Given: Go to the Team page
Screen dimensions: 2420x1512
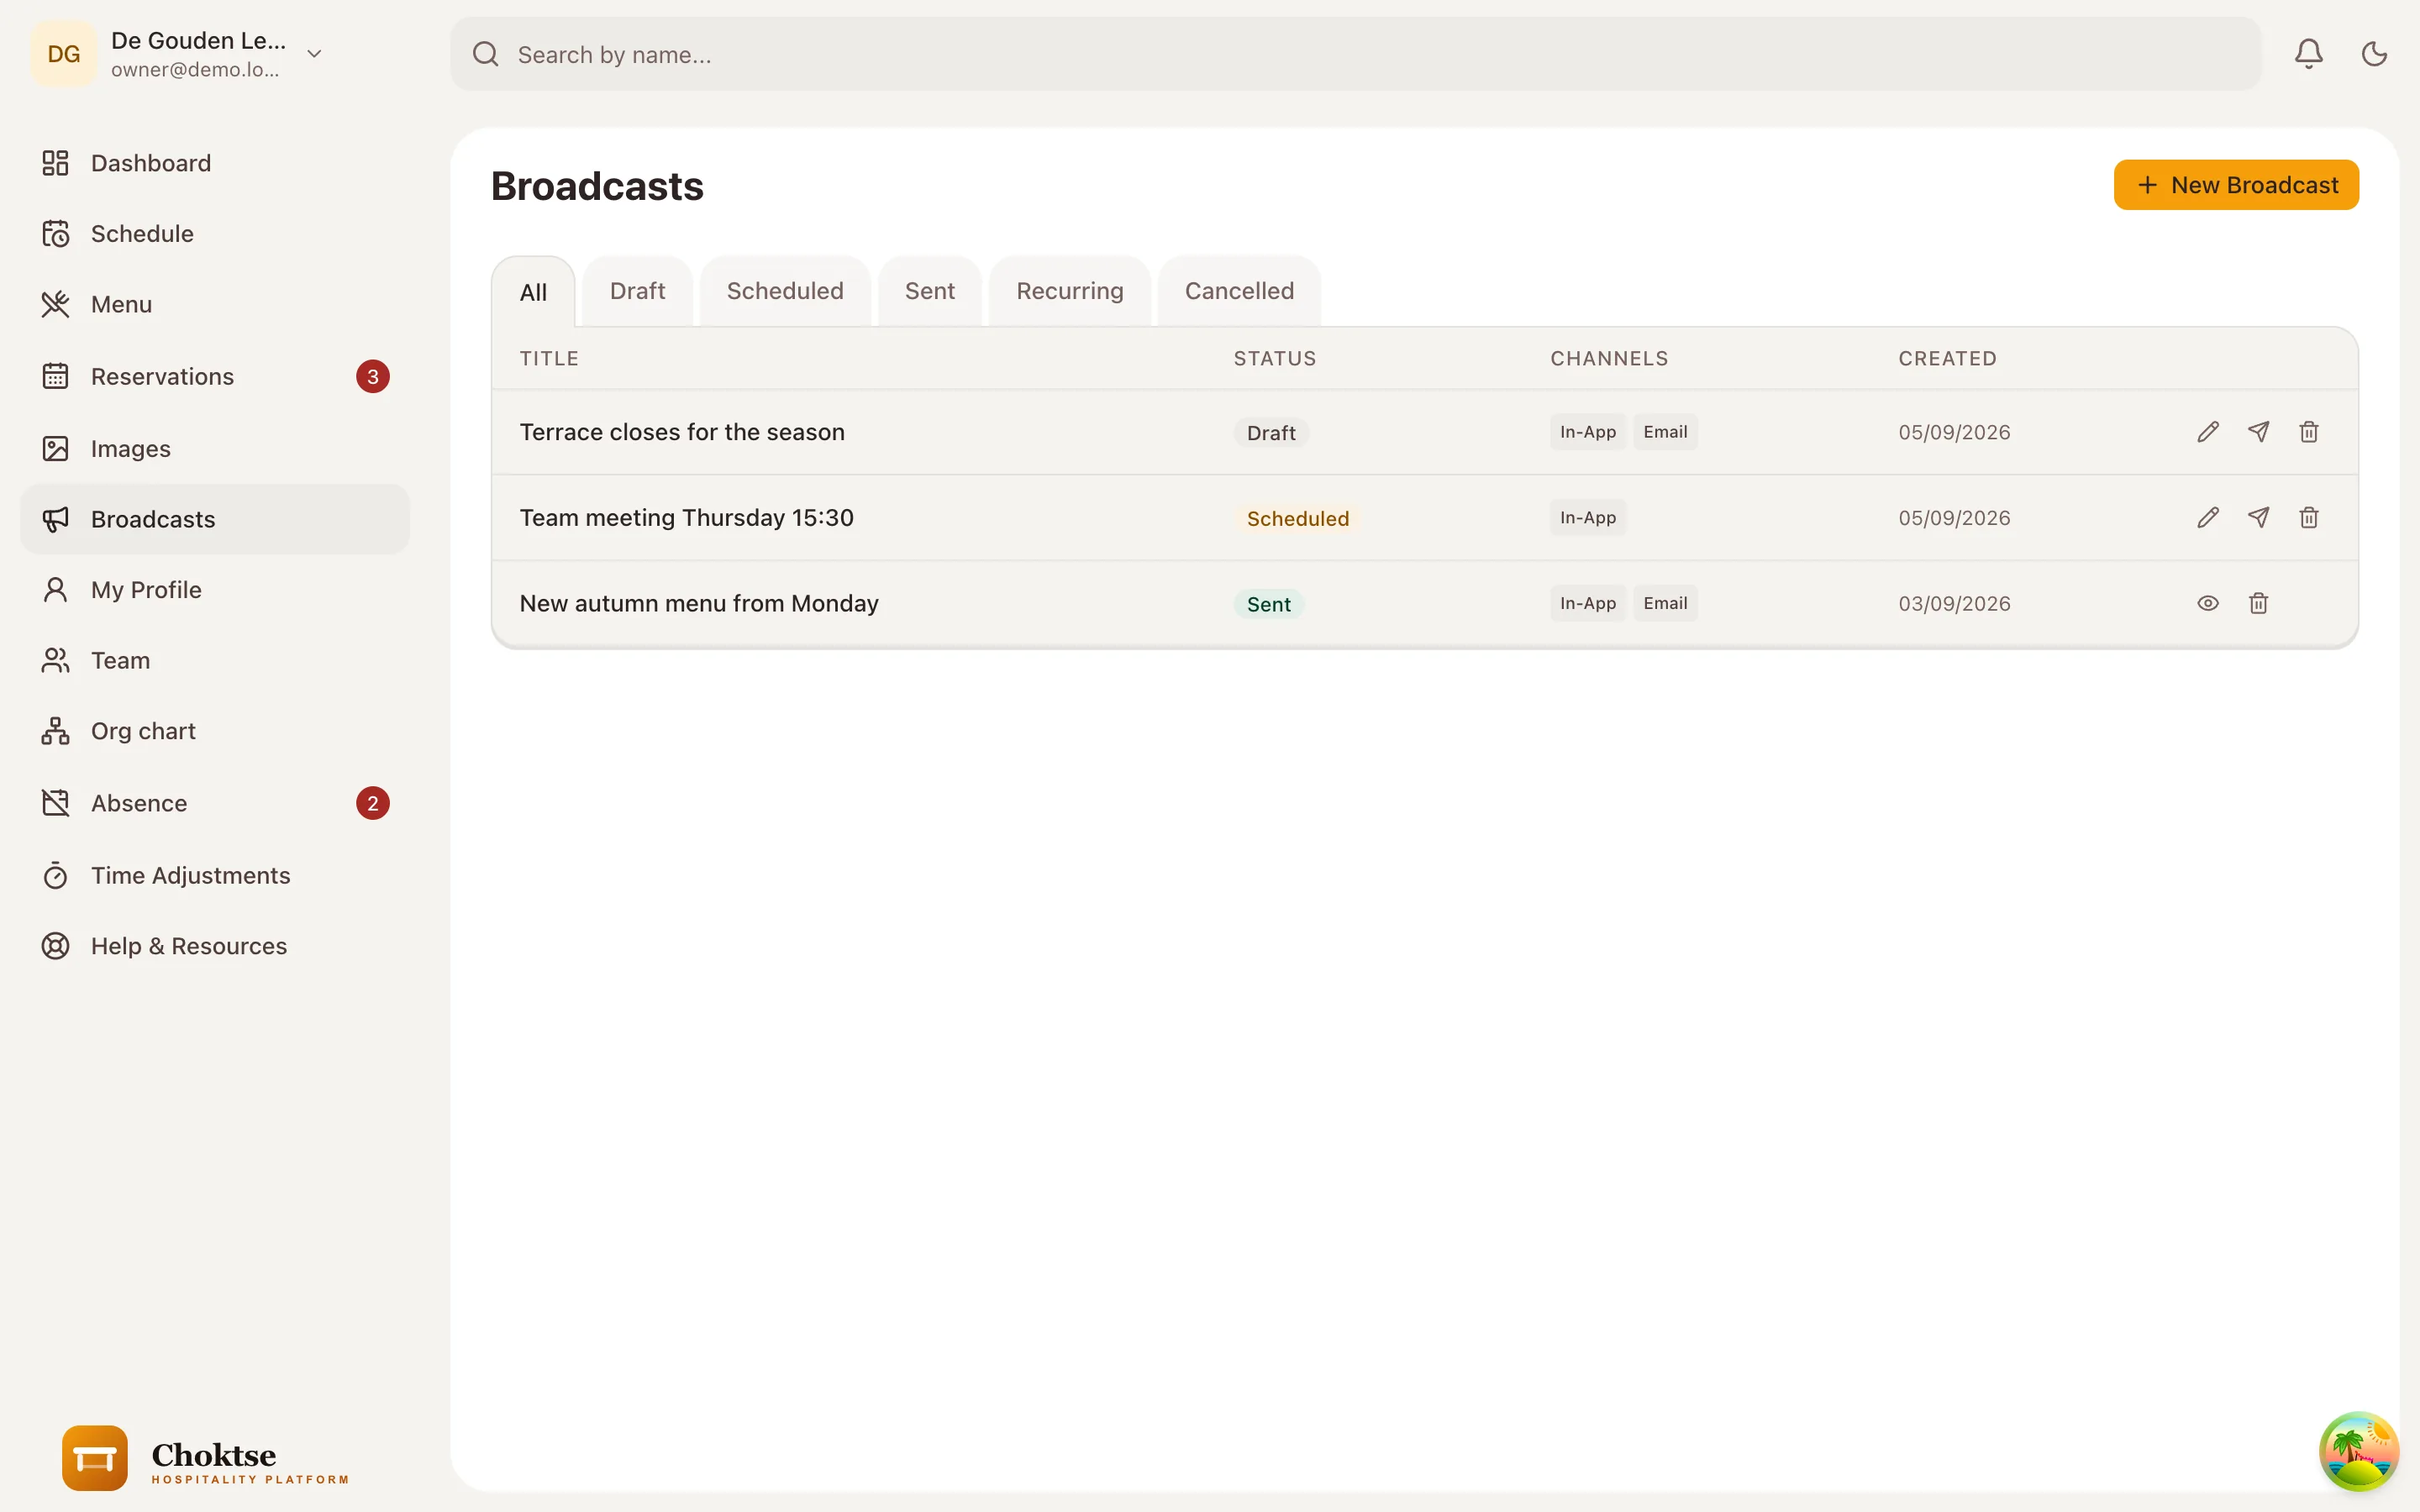Looking at the screenshot, I should [x=215, y=661].
